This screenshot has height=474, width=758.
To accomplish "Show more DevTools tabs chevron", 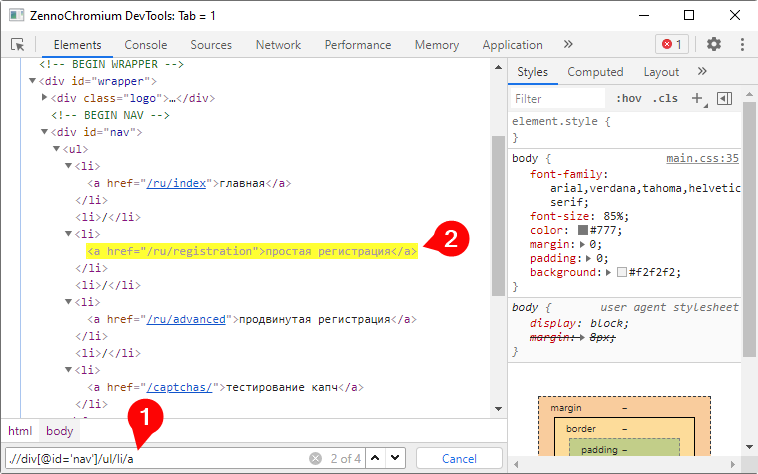I will (x=568, y=44).
